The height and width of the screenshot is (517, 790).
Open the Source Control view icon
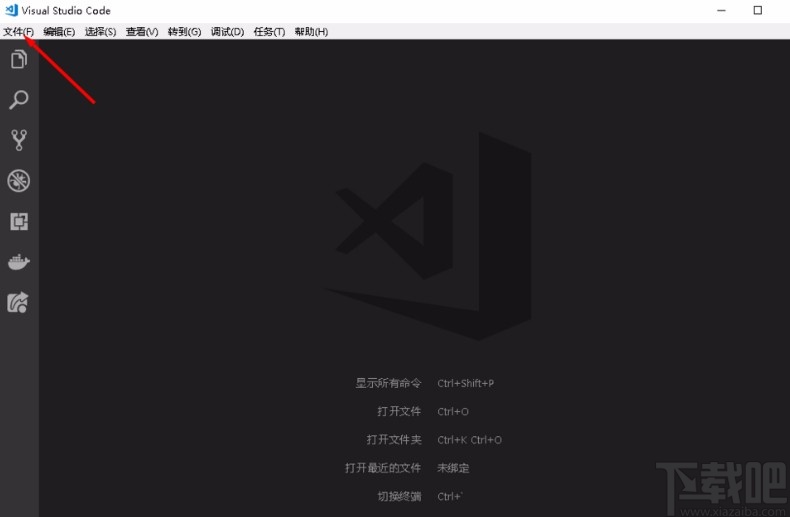[x=19, y=140]
